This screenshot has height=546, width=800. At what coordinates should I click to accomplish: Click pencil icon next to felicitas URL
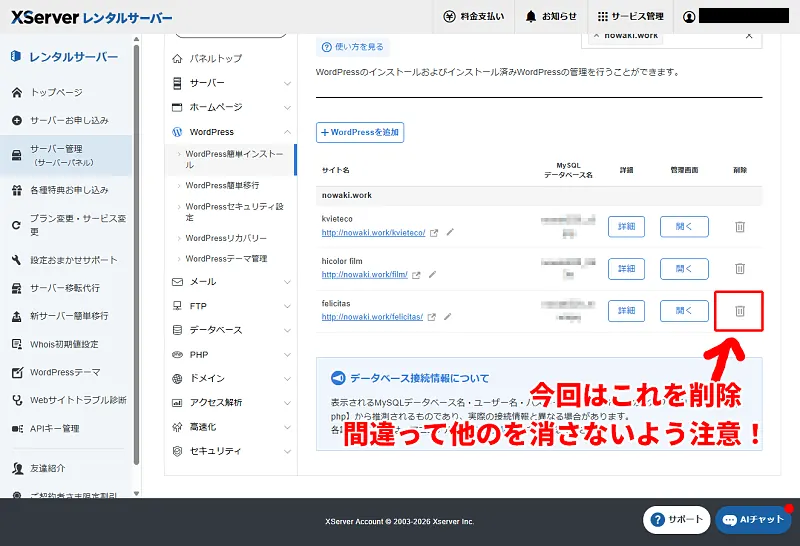point(447,317)
